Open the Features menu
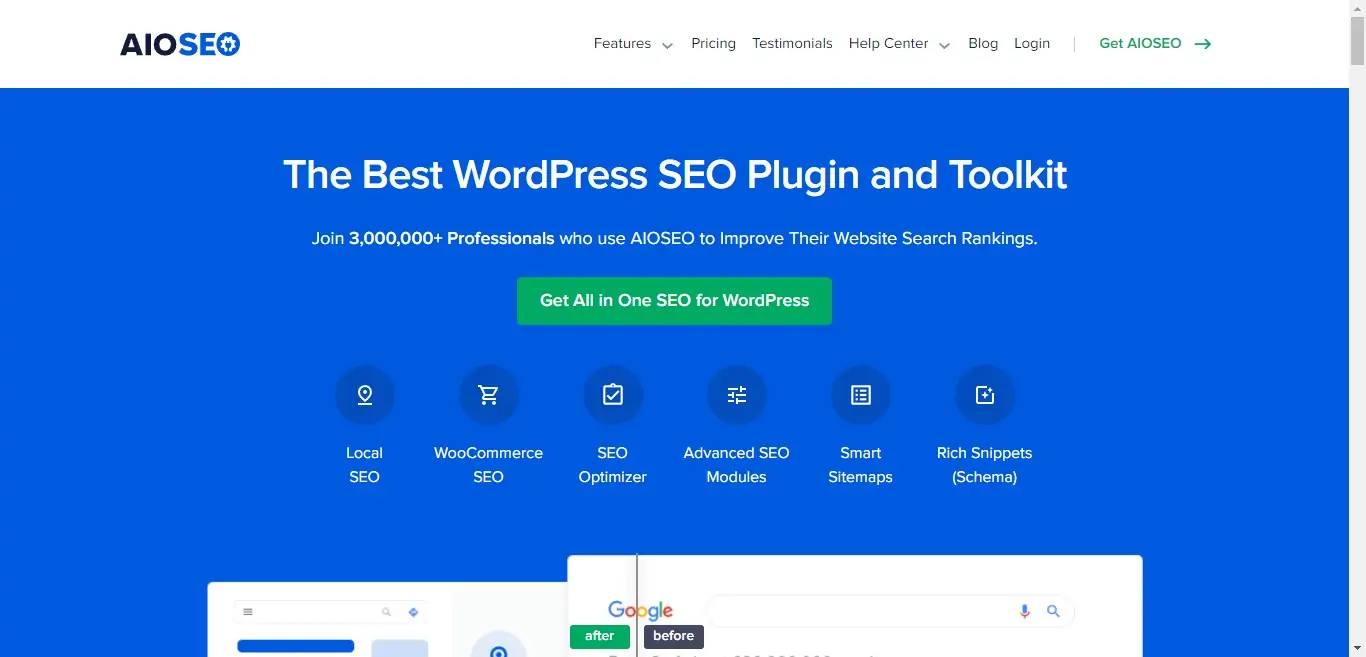This screenshot has height=657, width=1366. [622, 43]
